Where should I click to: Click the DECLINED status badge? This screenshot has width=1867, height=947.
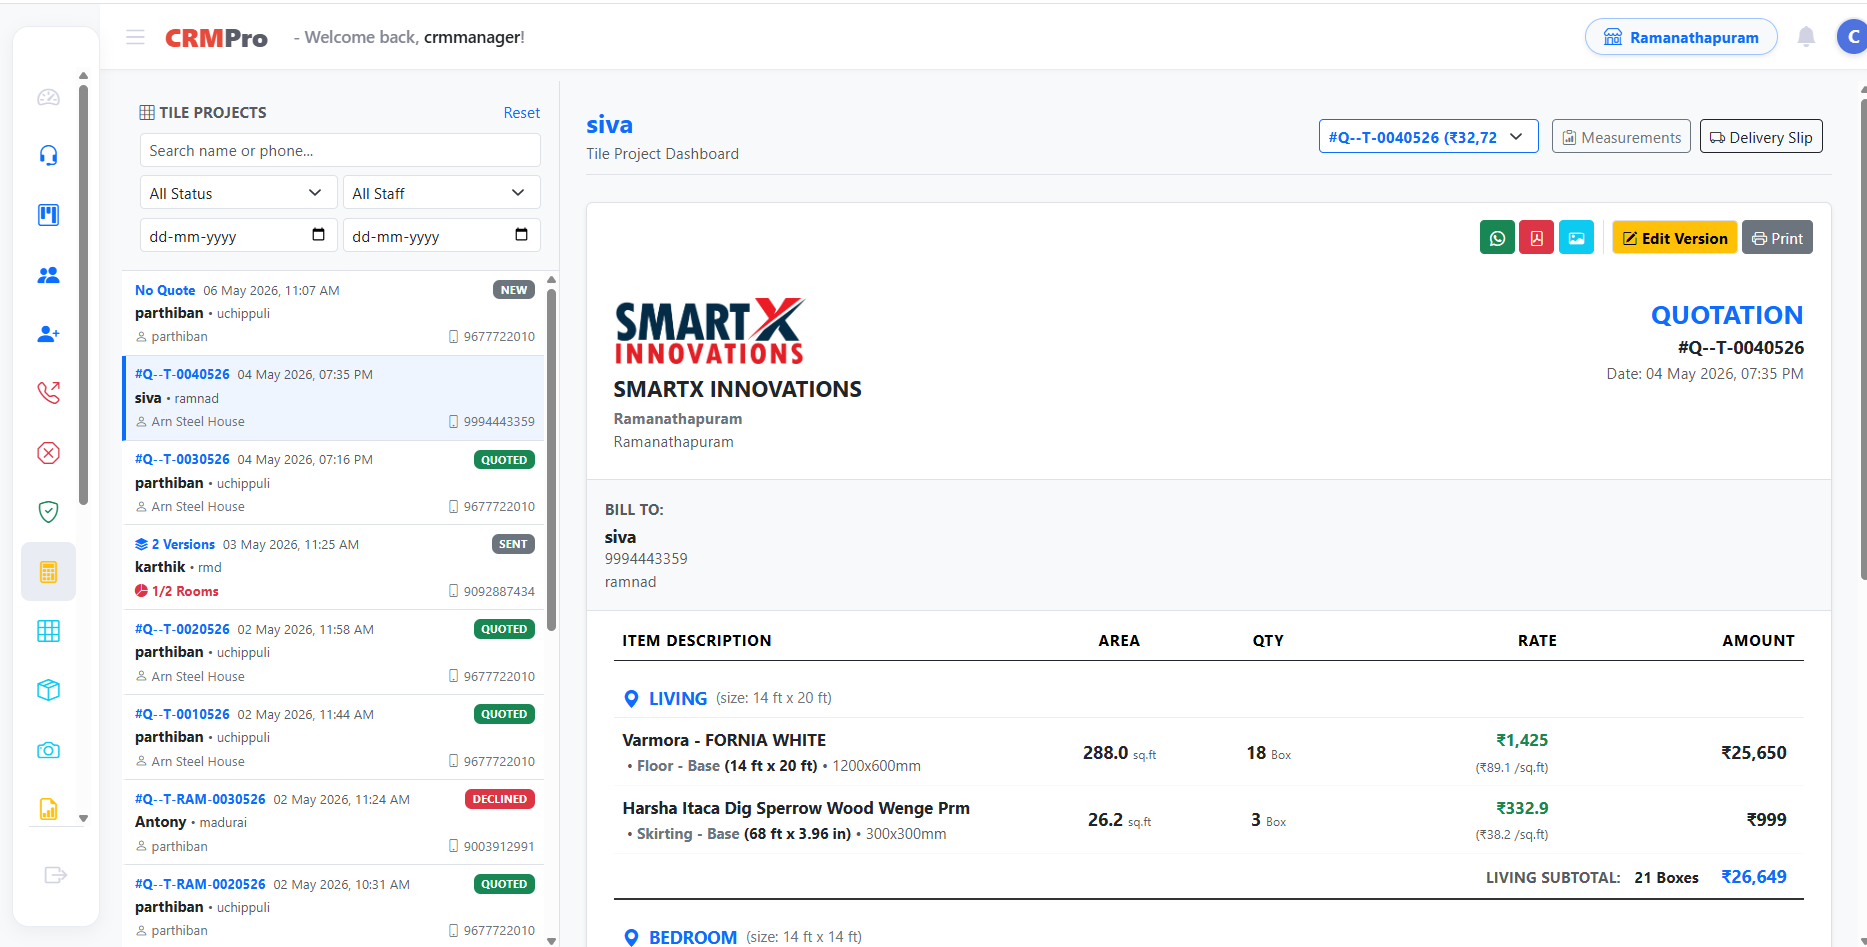coord(500,799)
